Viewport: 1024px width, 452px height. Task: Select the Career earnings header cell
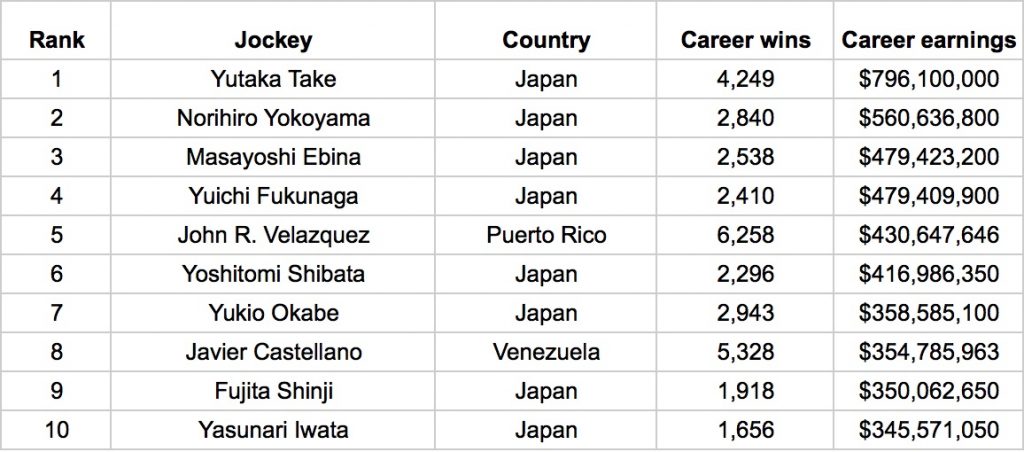(929, 40)
